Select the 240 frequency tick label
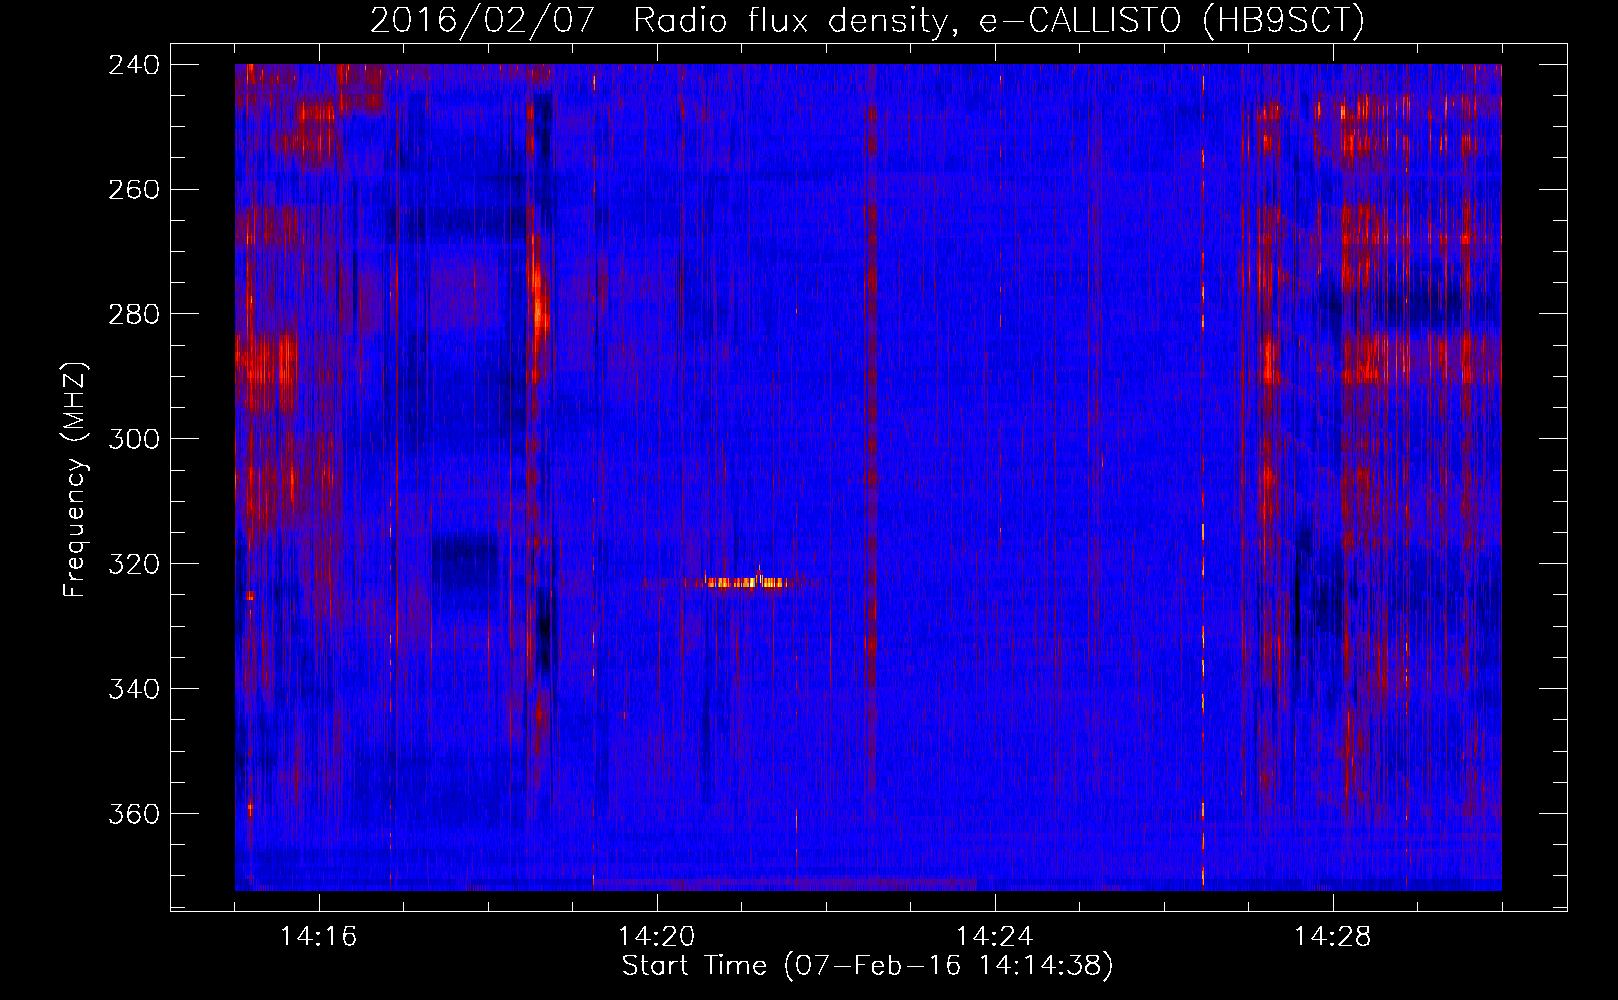Screen dimensions: 1618x1000 point(133,64)
